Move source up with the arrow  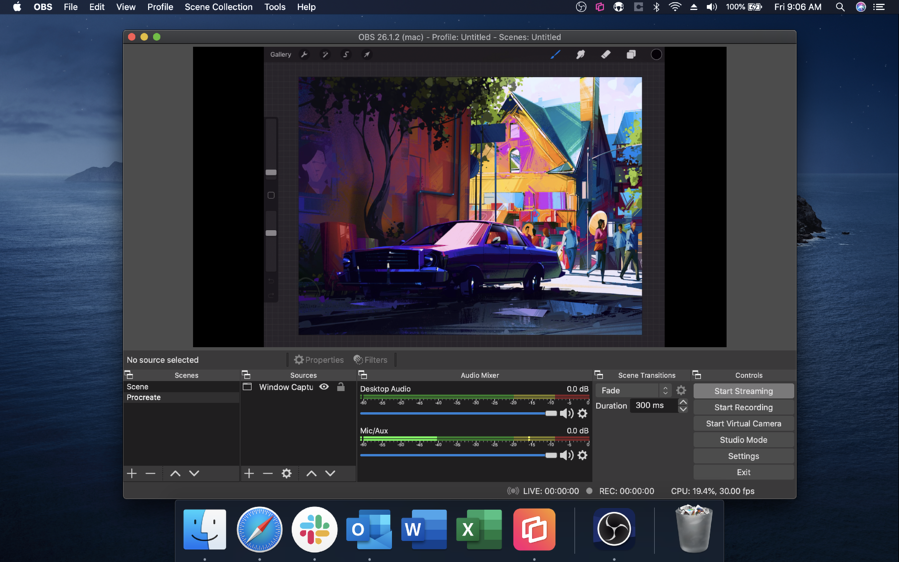pyautogui.click(x=311, y=473)
